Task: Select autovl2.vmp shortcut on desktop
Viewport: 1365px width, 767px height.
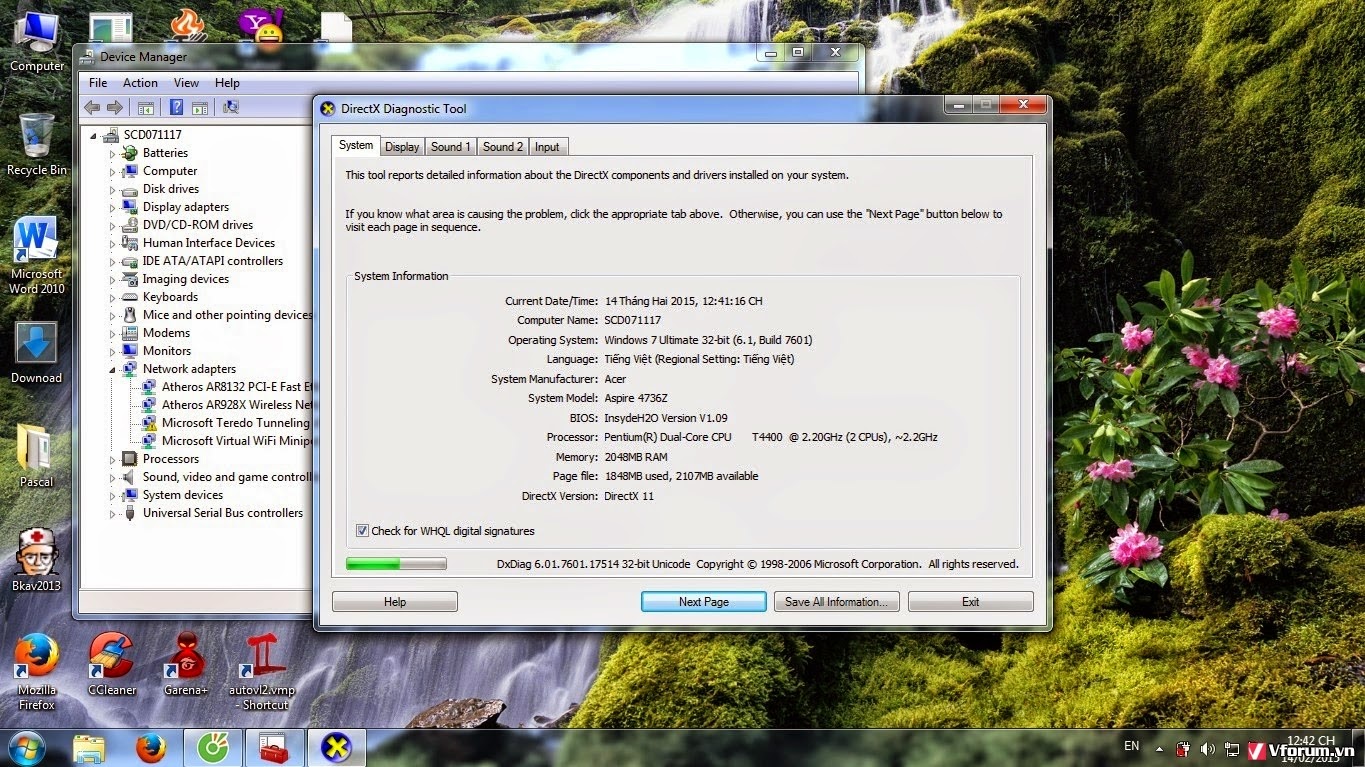Action: (x=261, y=672)
